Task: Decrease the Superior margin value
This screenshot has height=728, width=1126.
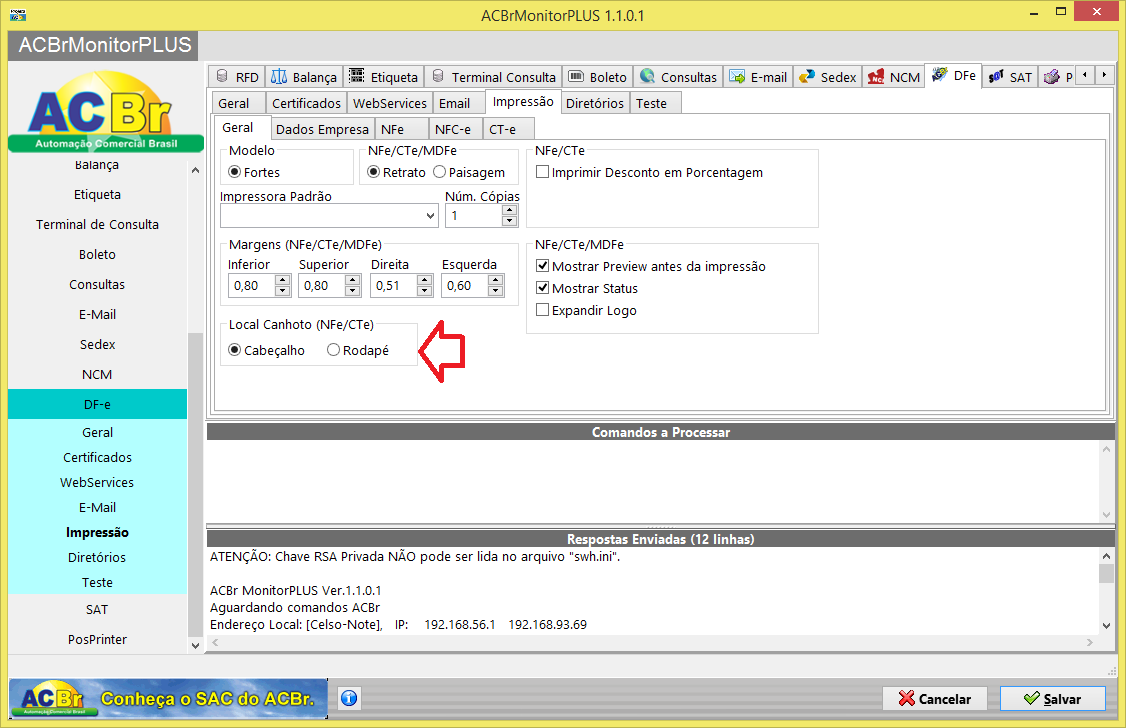Action: click(x=353, y=291)
